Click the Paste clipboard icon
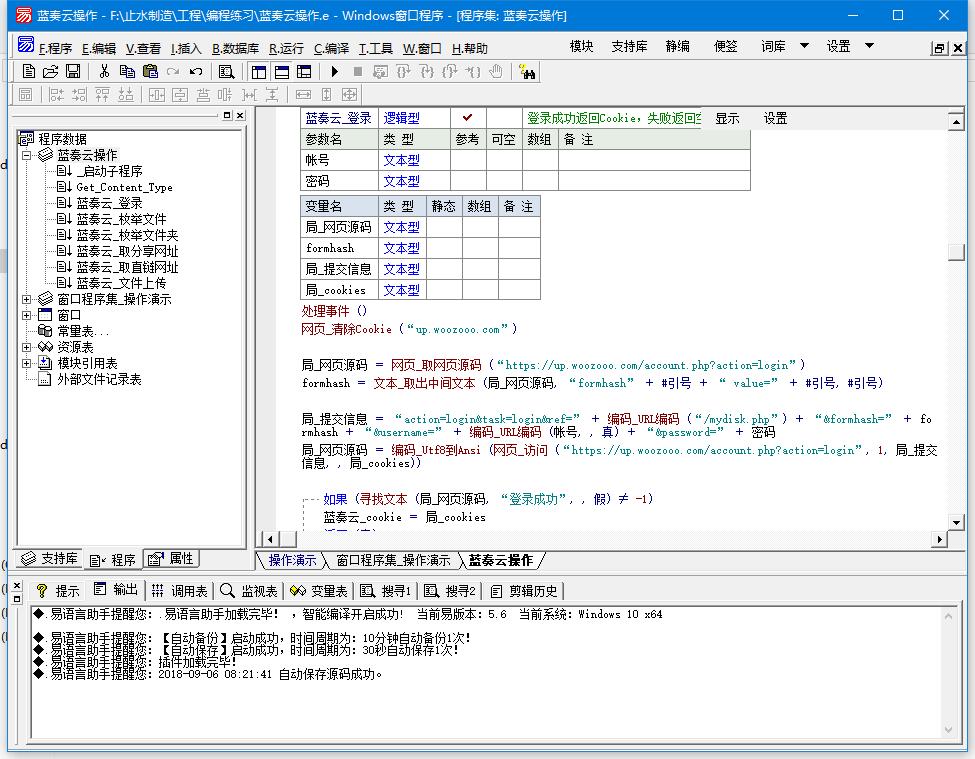Viewport: 975px width, 759px height. [150, 71]
